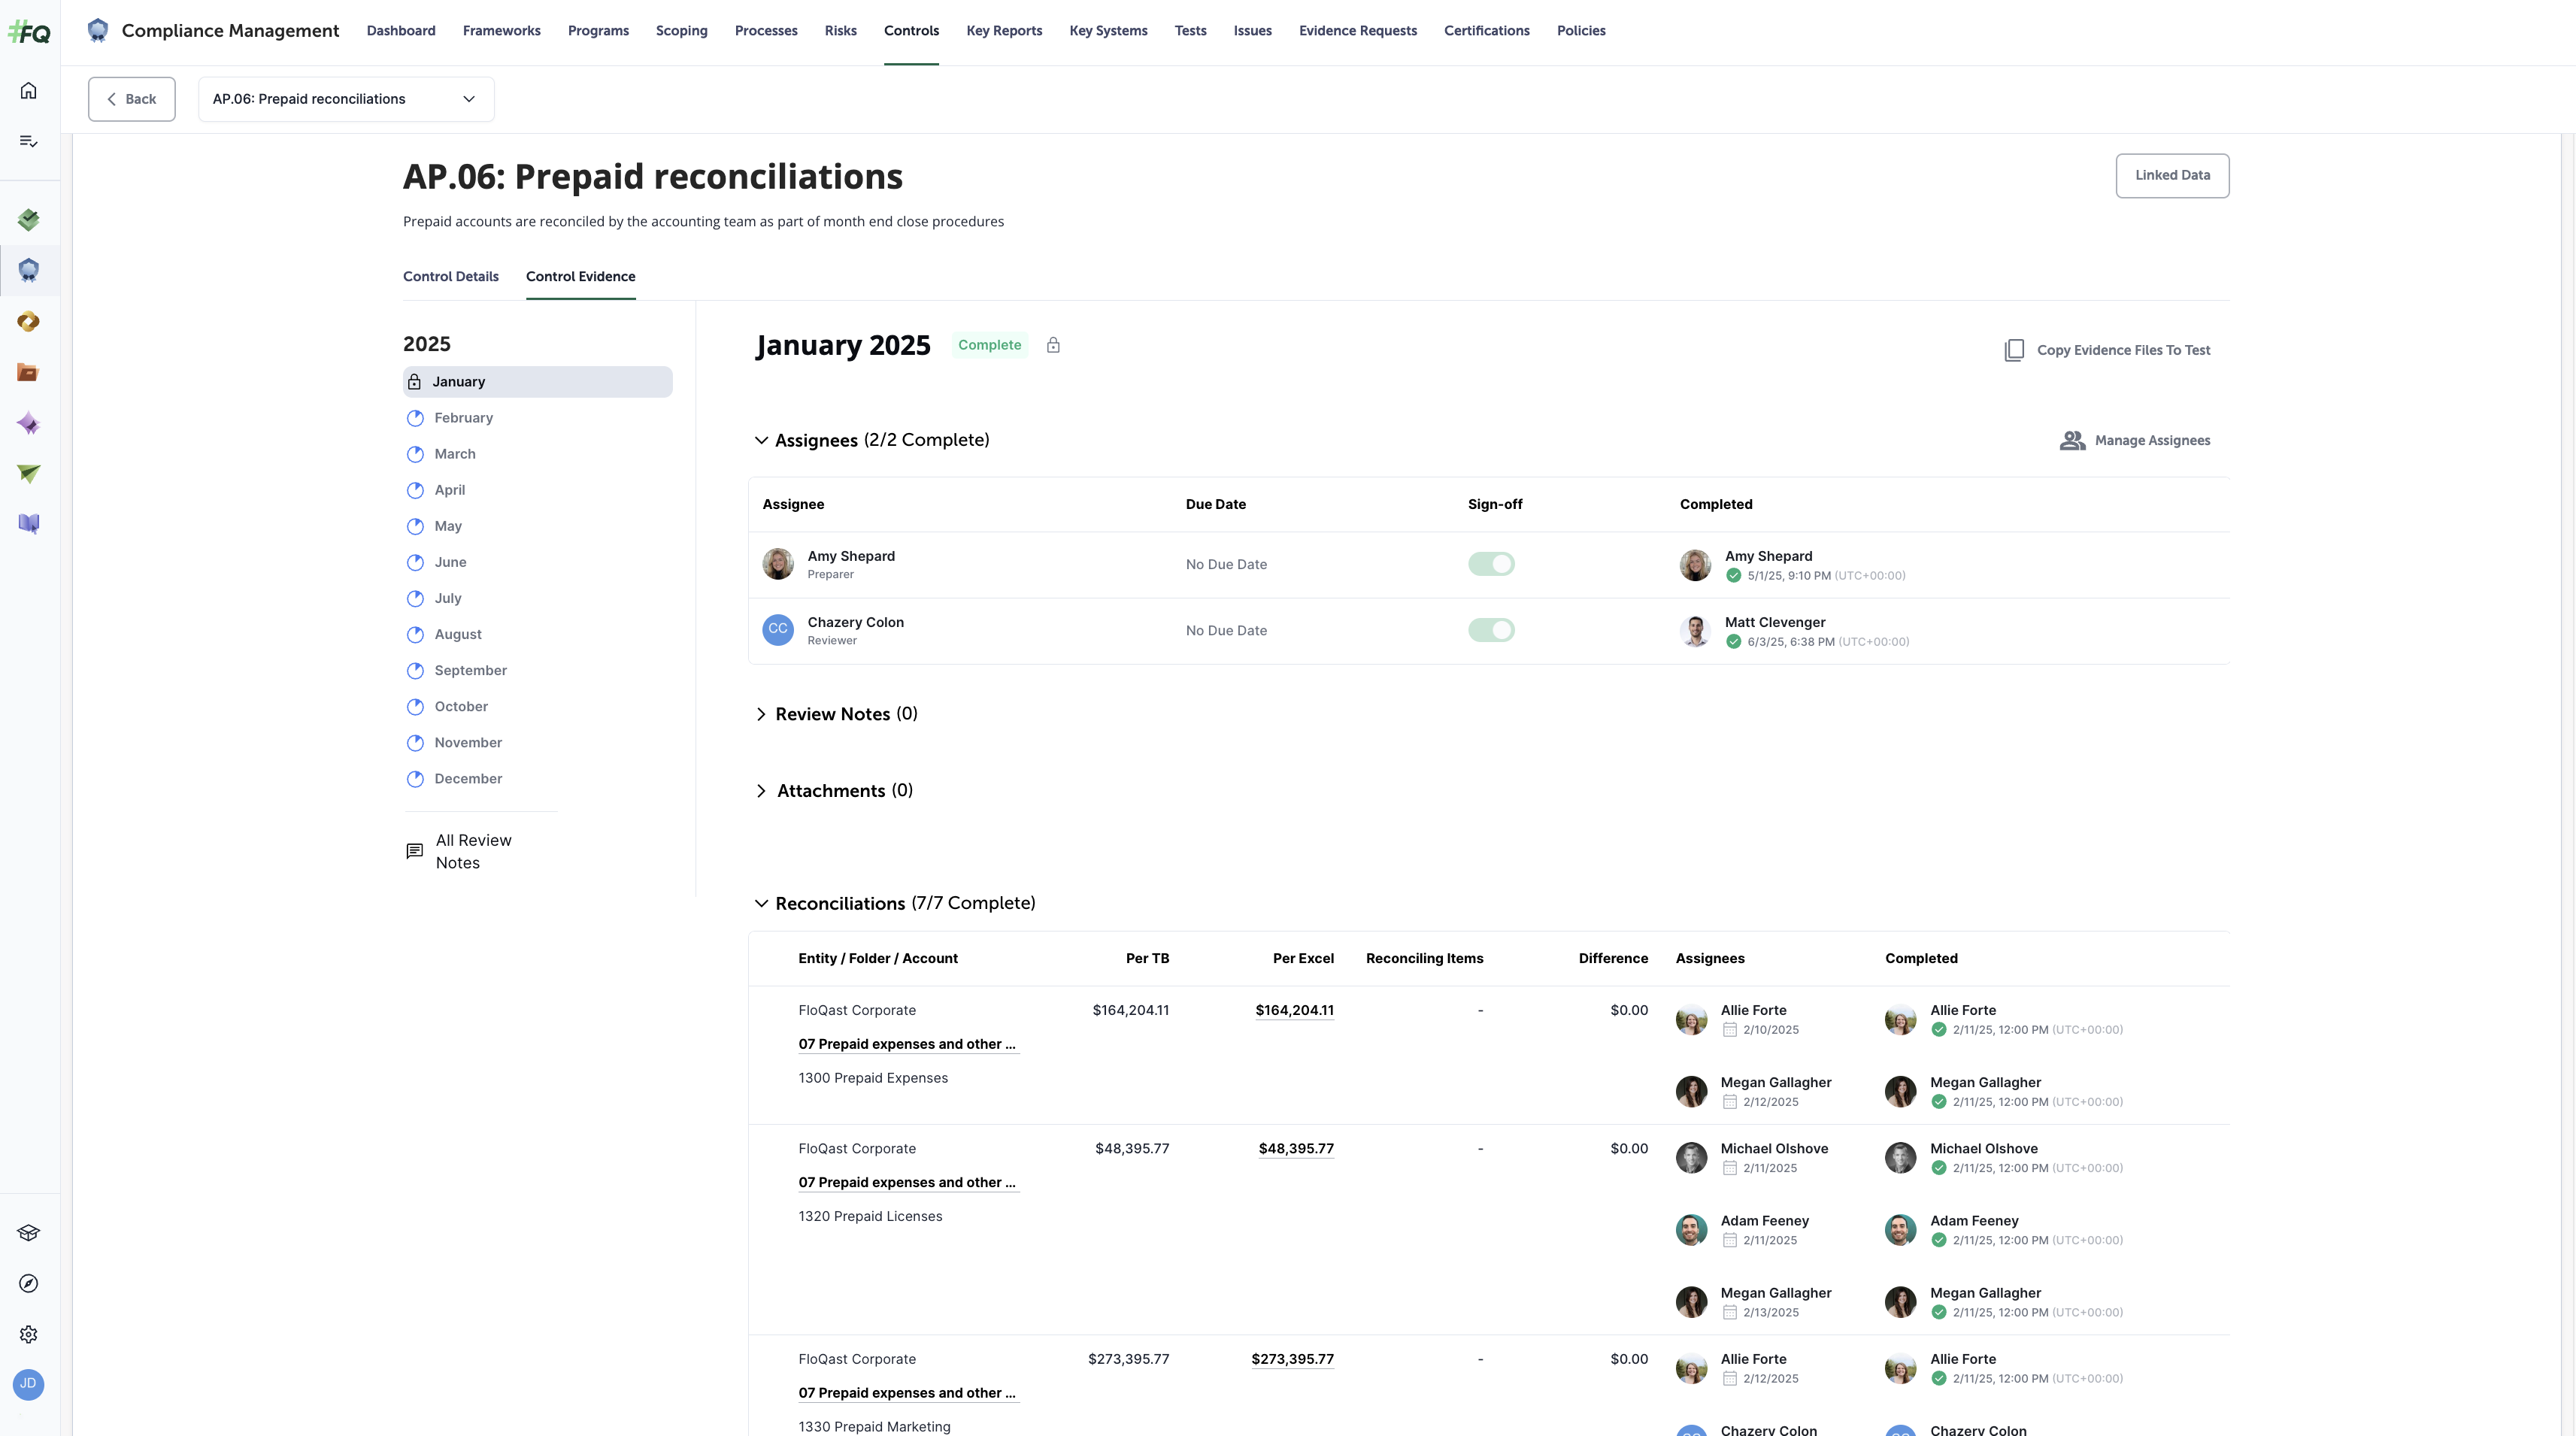
Task: Open the compass sidebar icon near the bottom
Action: click(x=28, y=1283)
